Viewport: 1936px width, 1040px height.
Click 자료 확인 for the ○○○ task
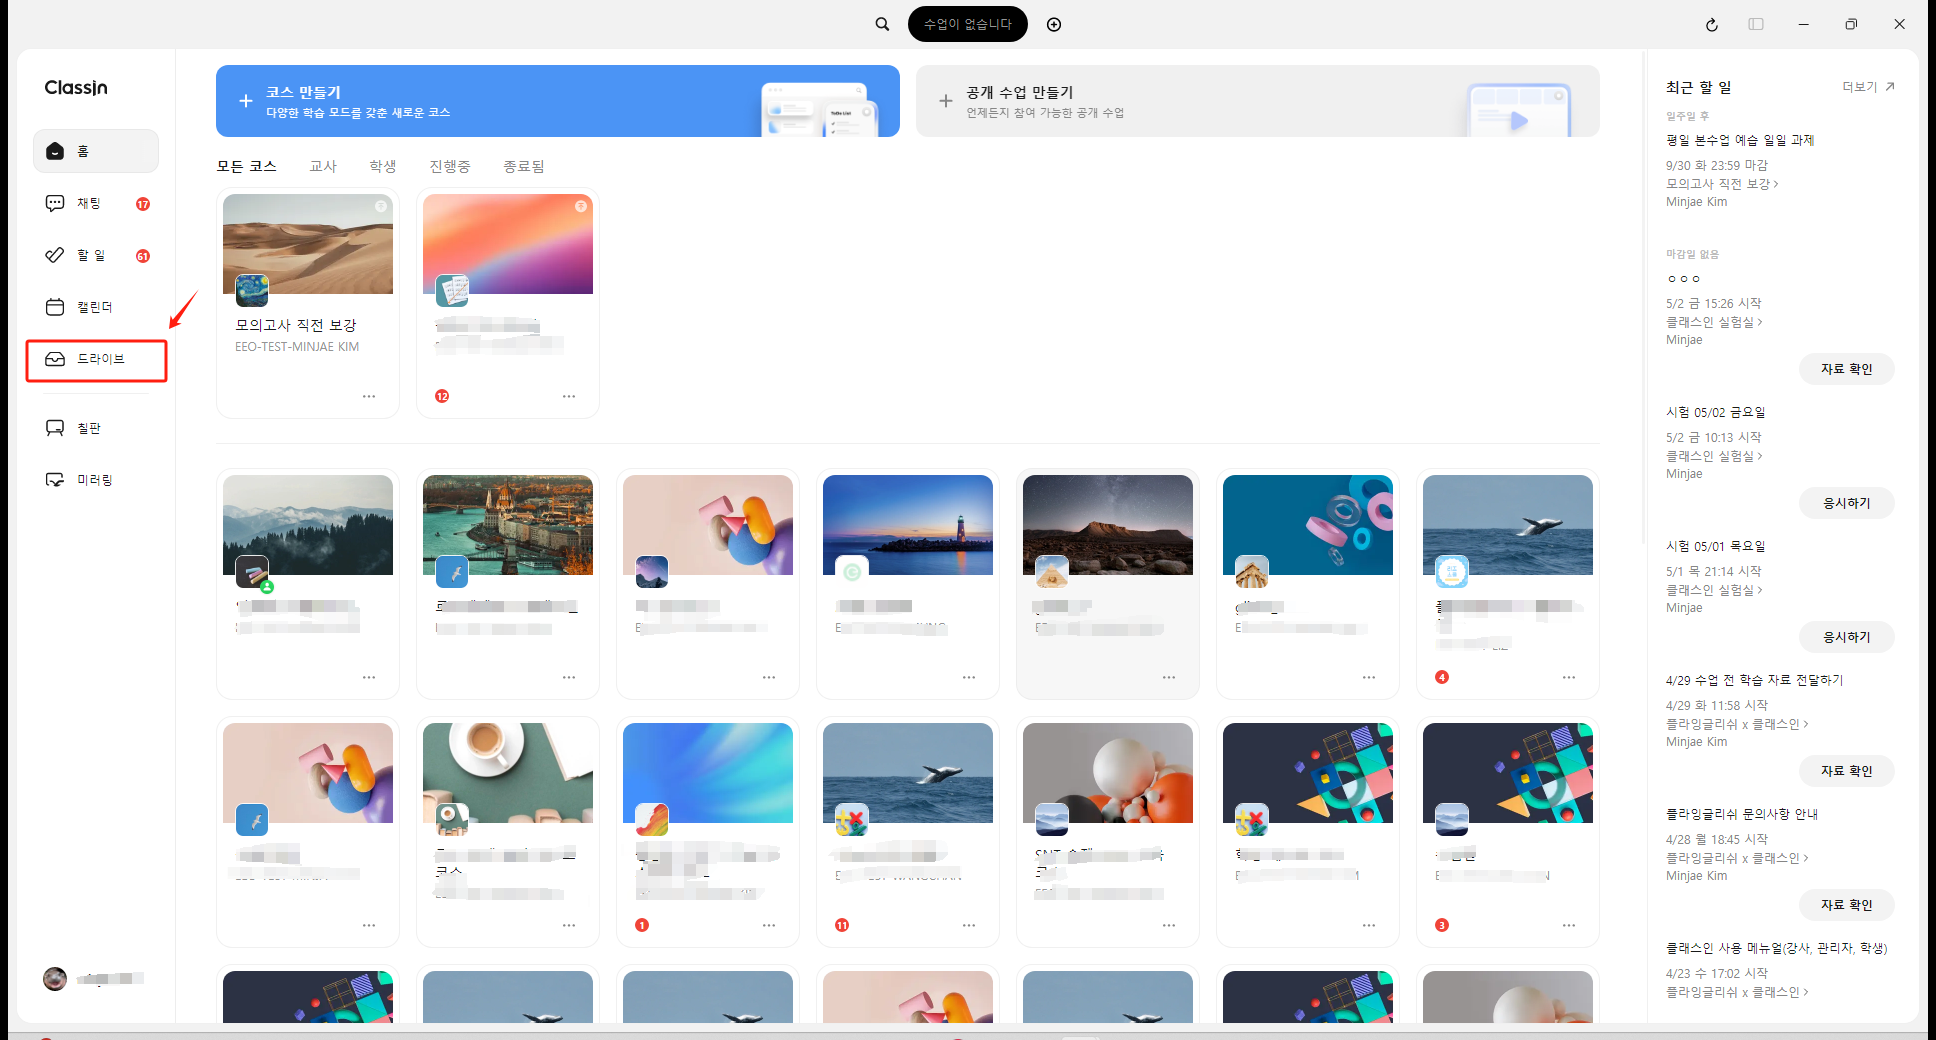click(1846, 369)
